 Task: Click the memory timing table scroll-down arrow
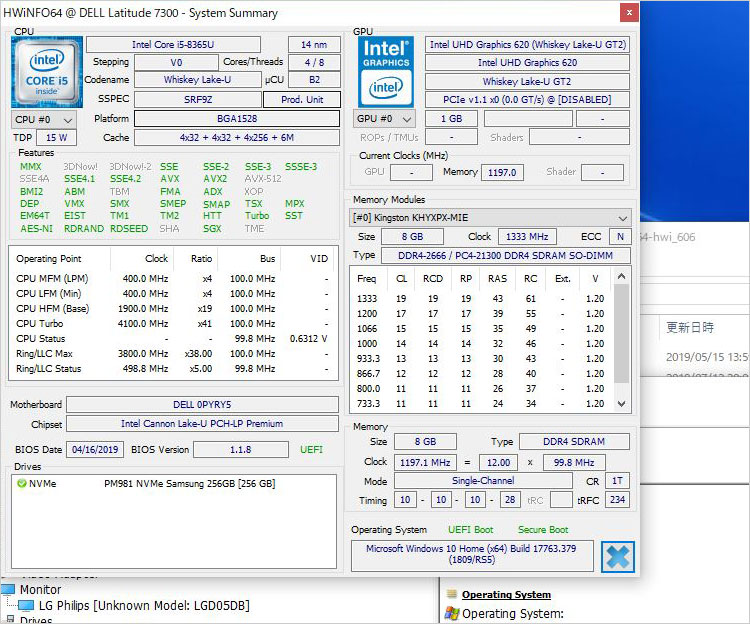621,404
